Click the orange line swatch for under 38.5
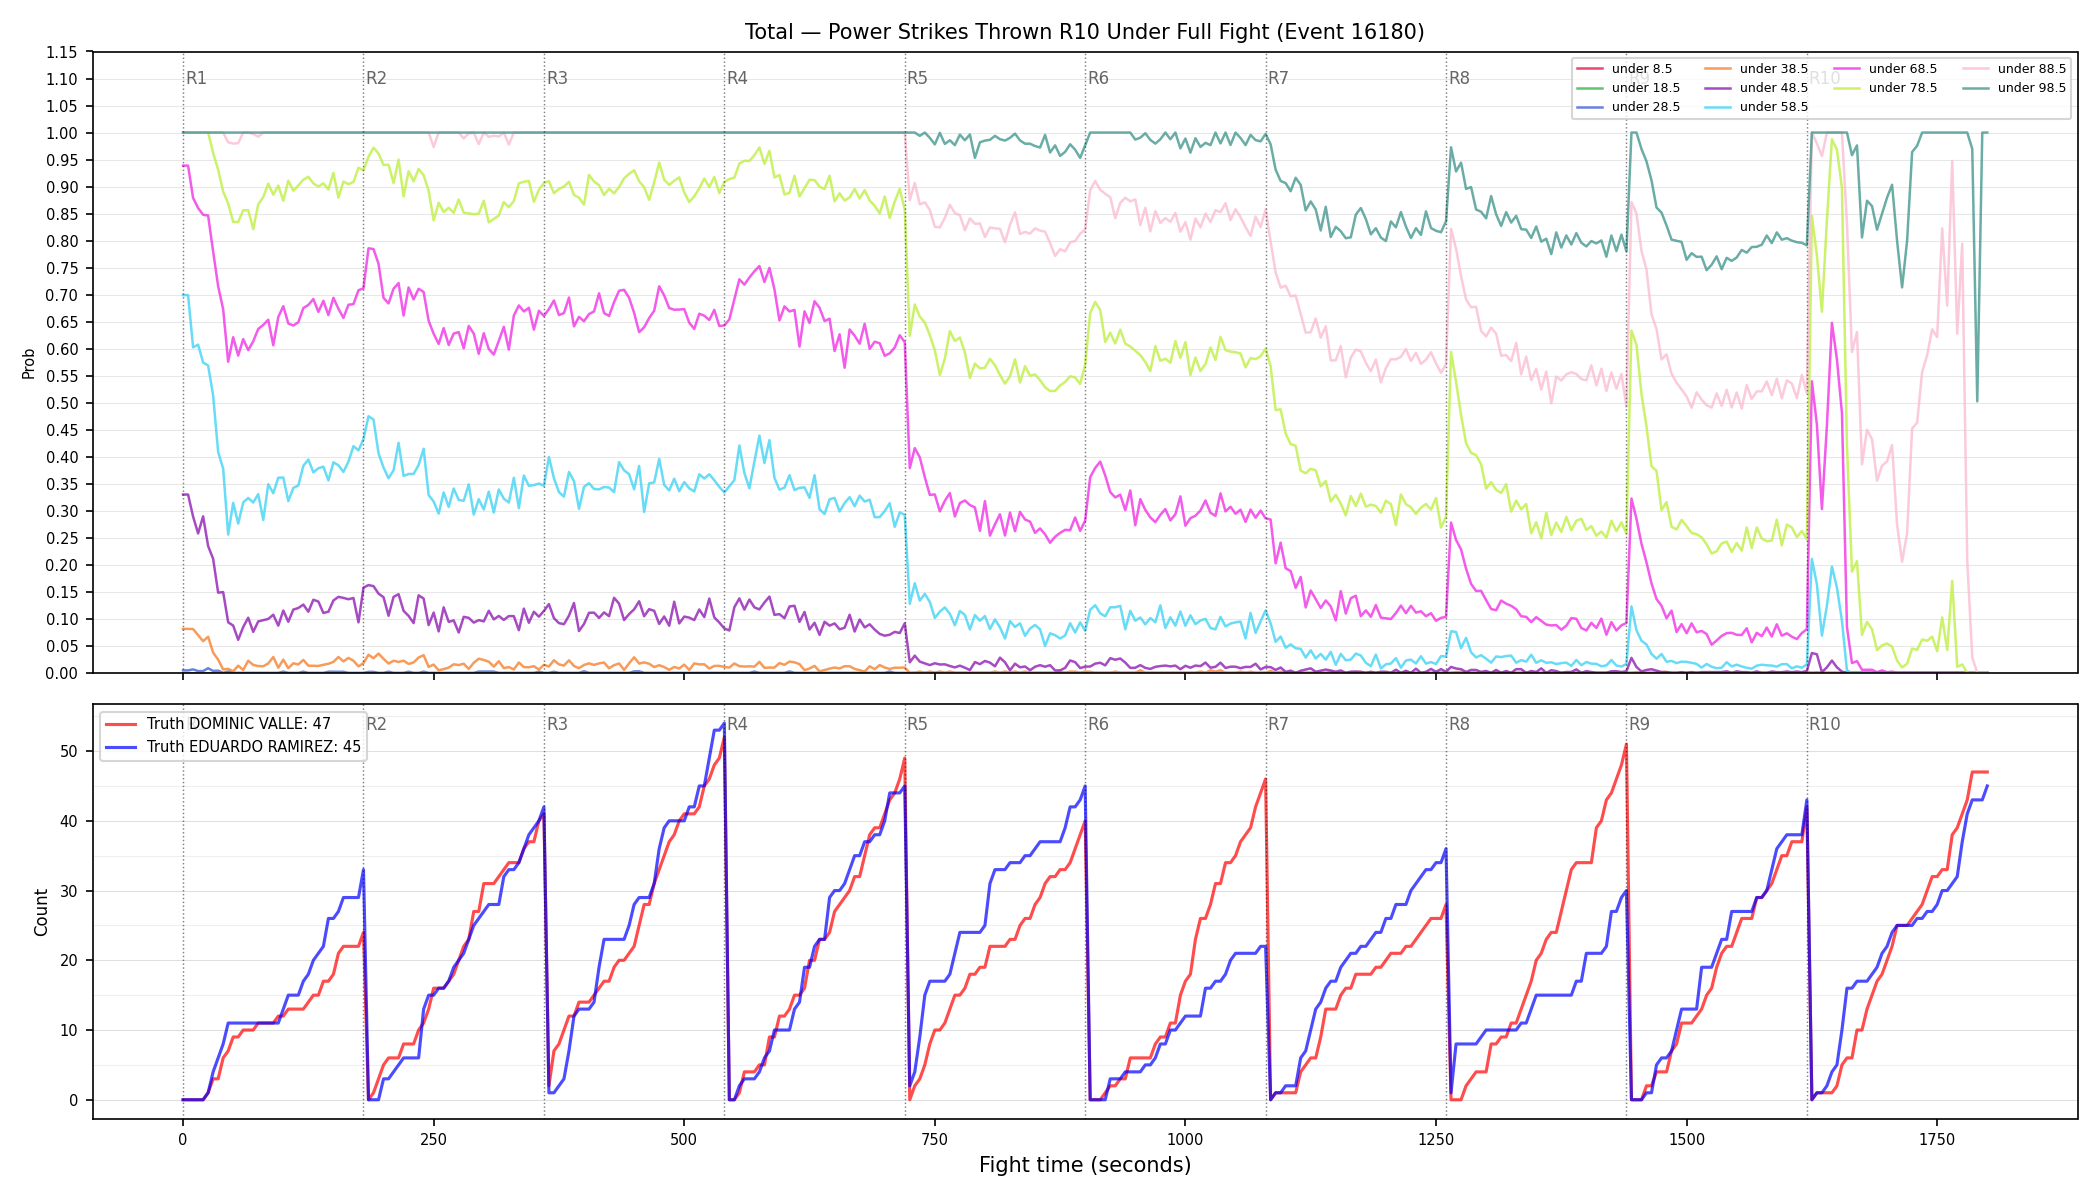This screenshot has width=2100, height=1200. [x=1717, y=69]
